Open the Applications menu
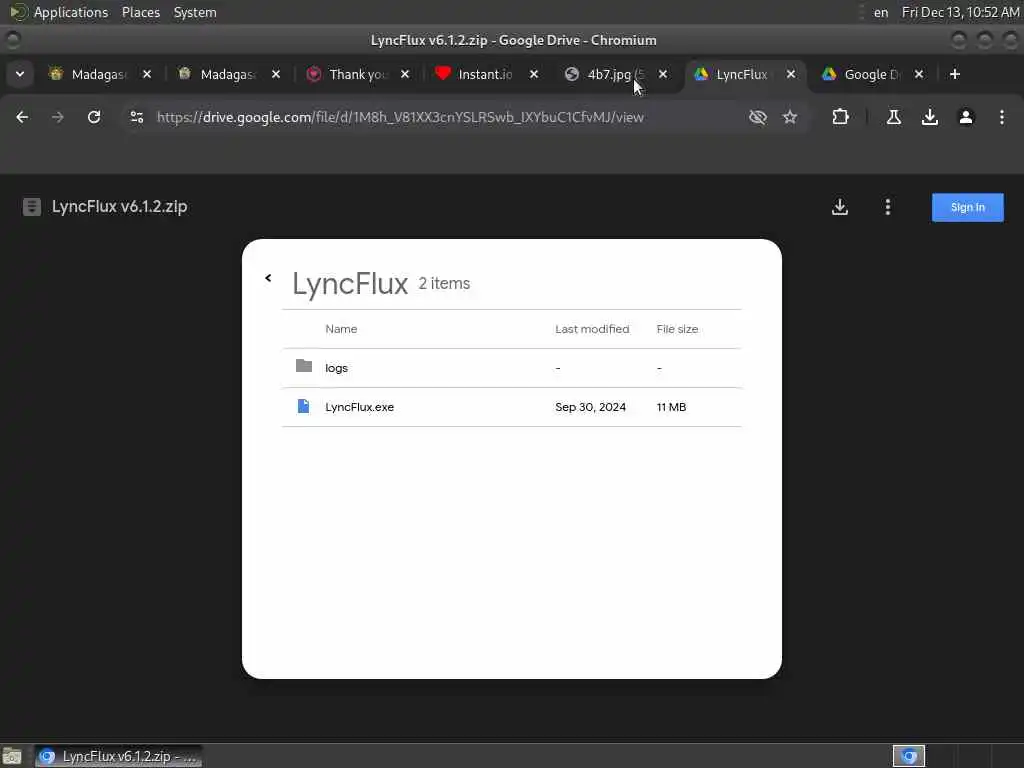Screen dimensions: 1024x768 [71, 12]
